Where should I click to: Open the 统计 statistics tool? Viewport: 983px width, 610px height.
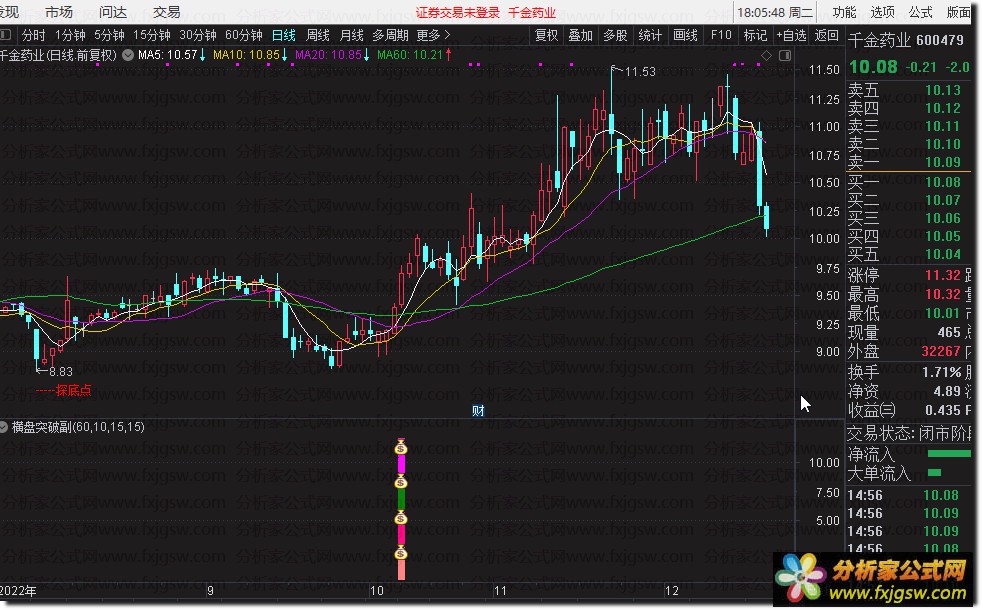pos(650,35)
